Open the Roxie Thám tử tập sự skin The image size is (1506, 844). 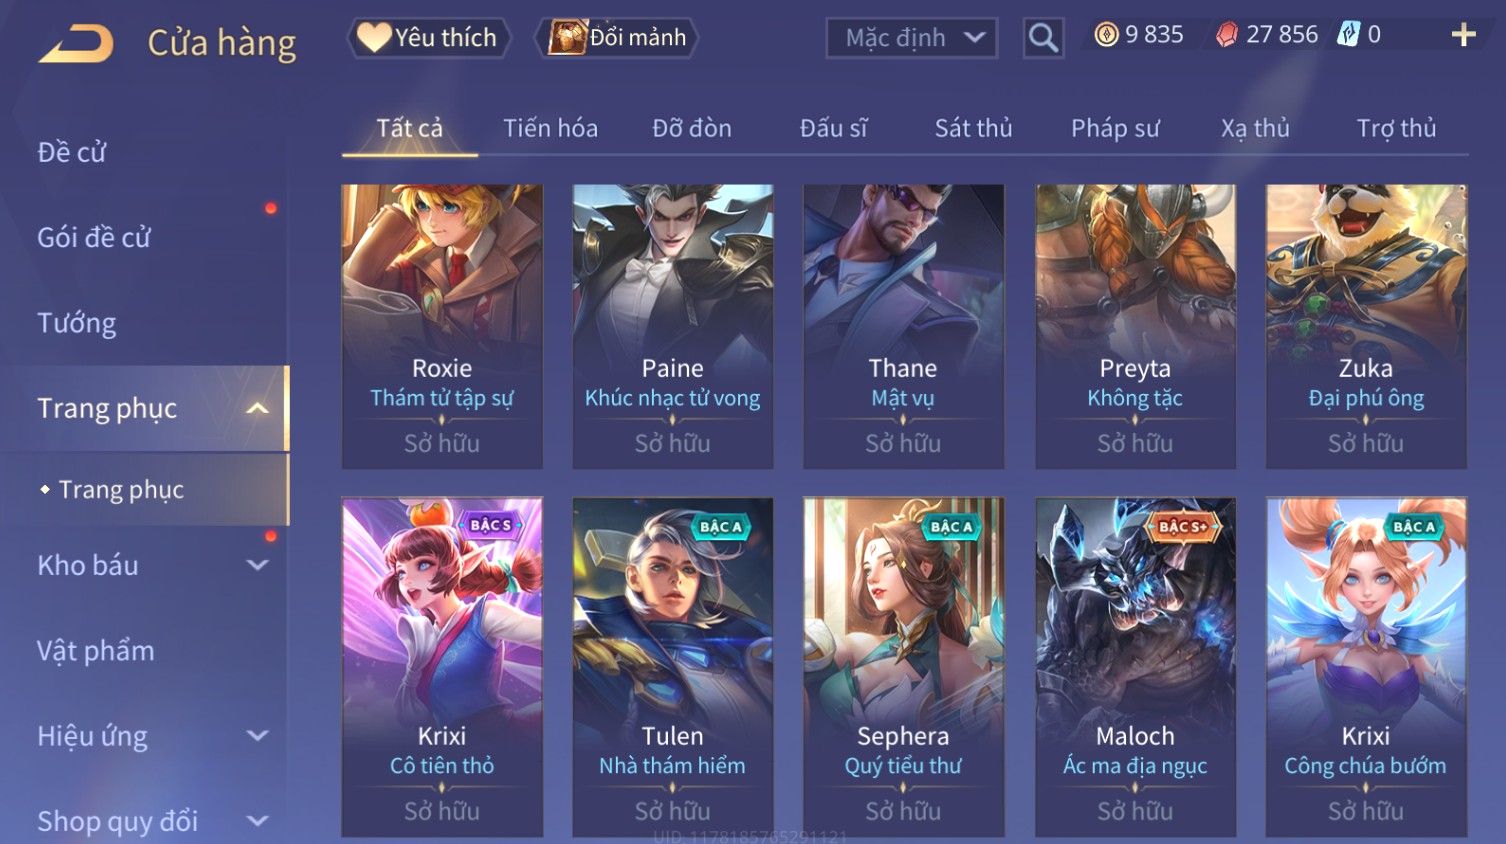442,326
